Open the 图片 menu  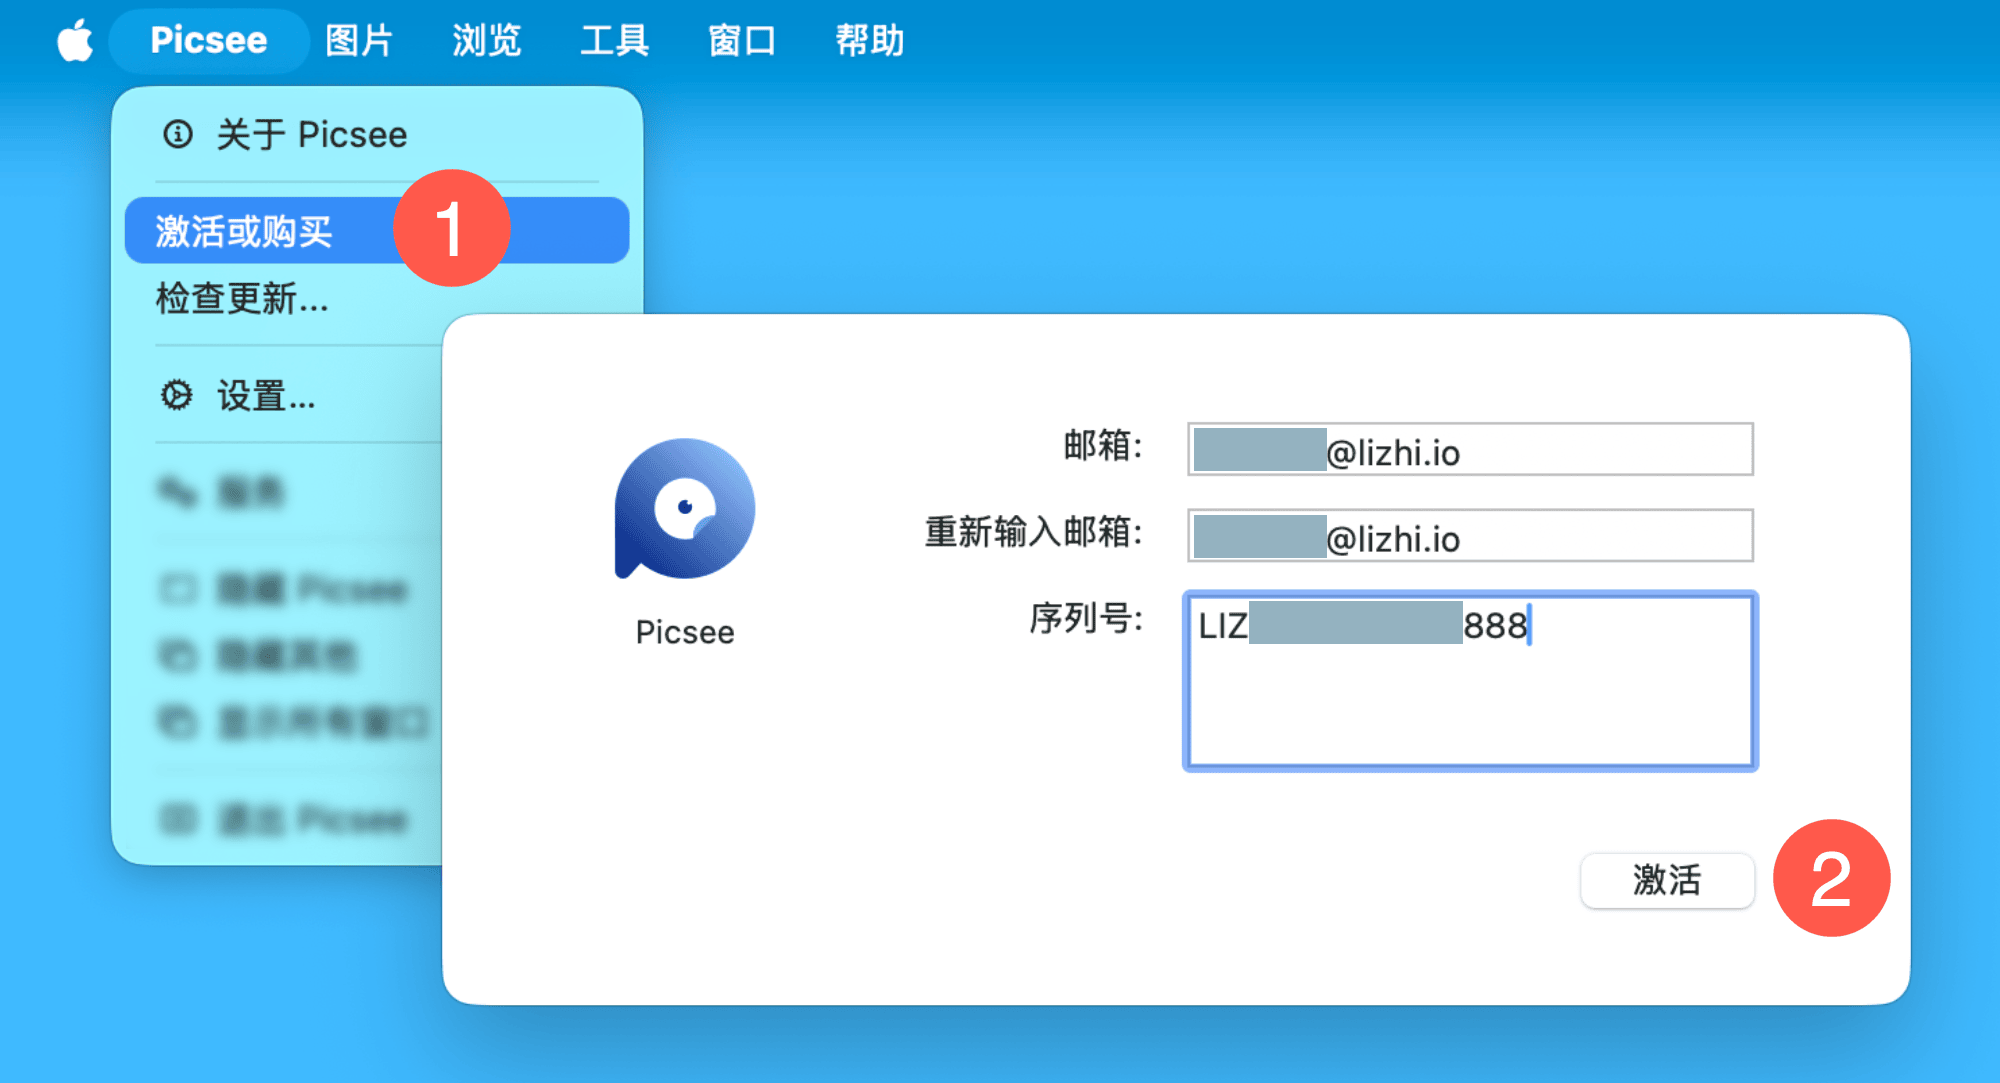click(358, 41)
